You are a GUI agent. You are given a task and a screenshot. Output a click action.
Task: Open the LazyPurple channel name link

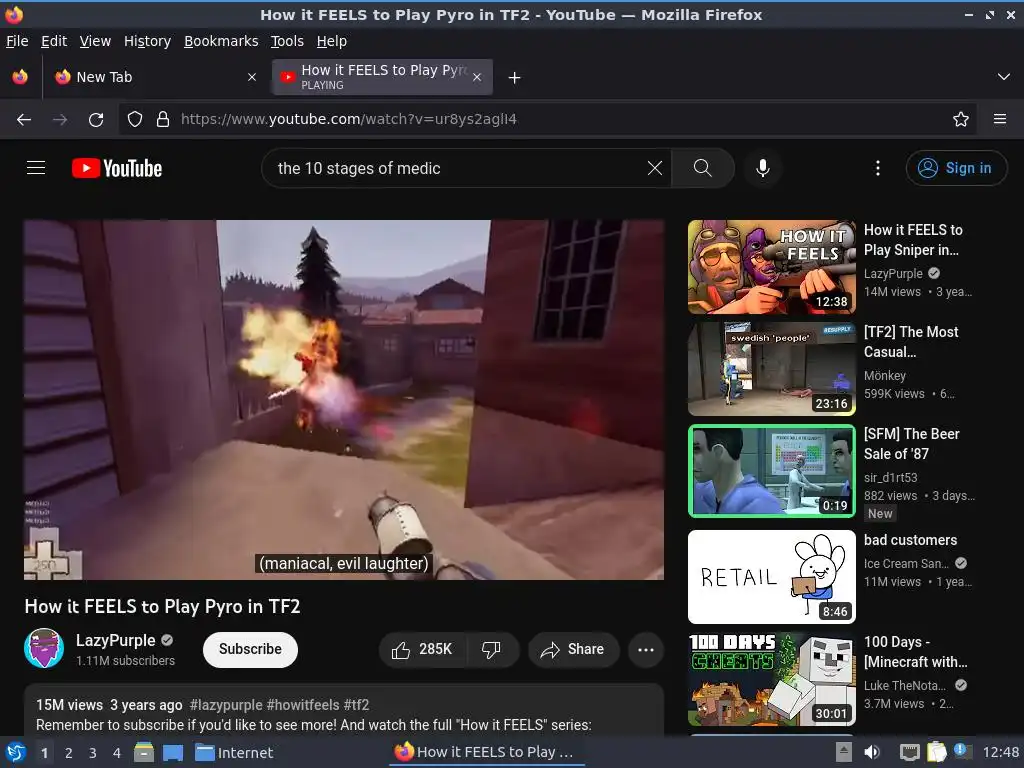tap(116, 640)
